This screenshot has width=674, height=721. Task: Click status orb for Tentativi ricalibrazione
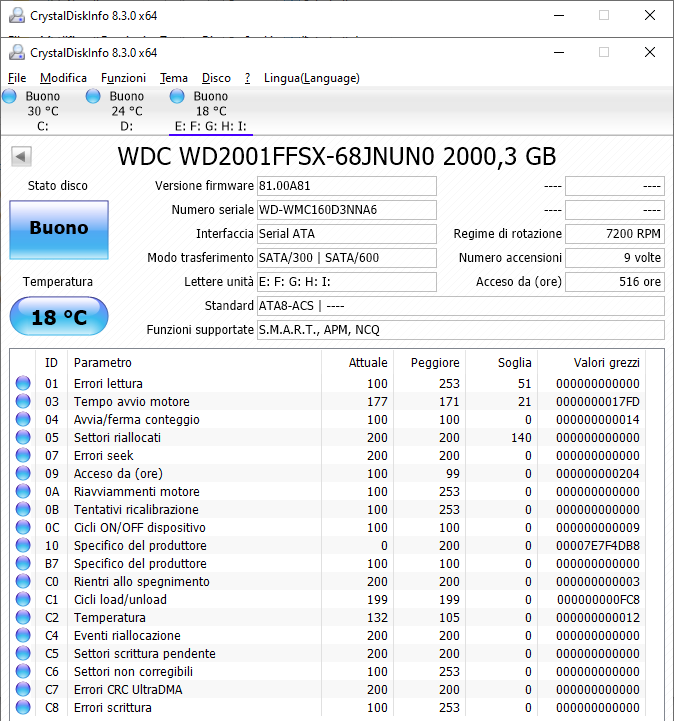[x=23, y=509]
